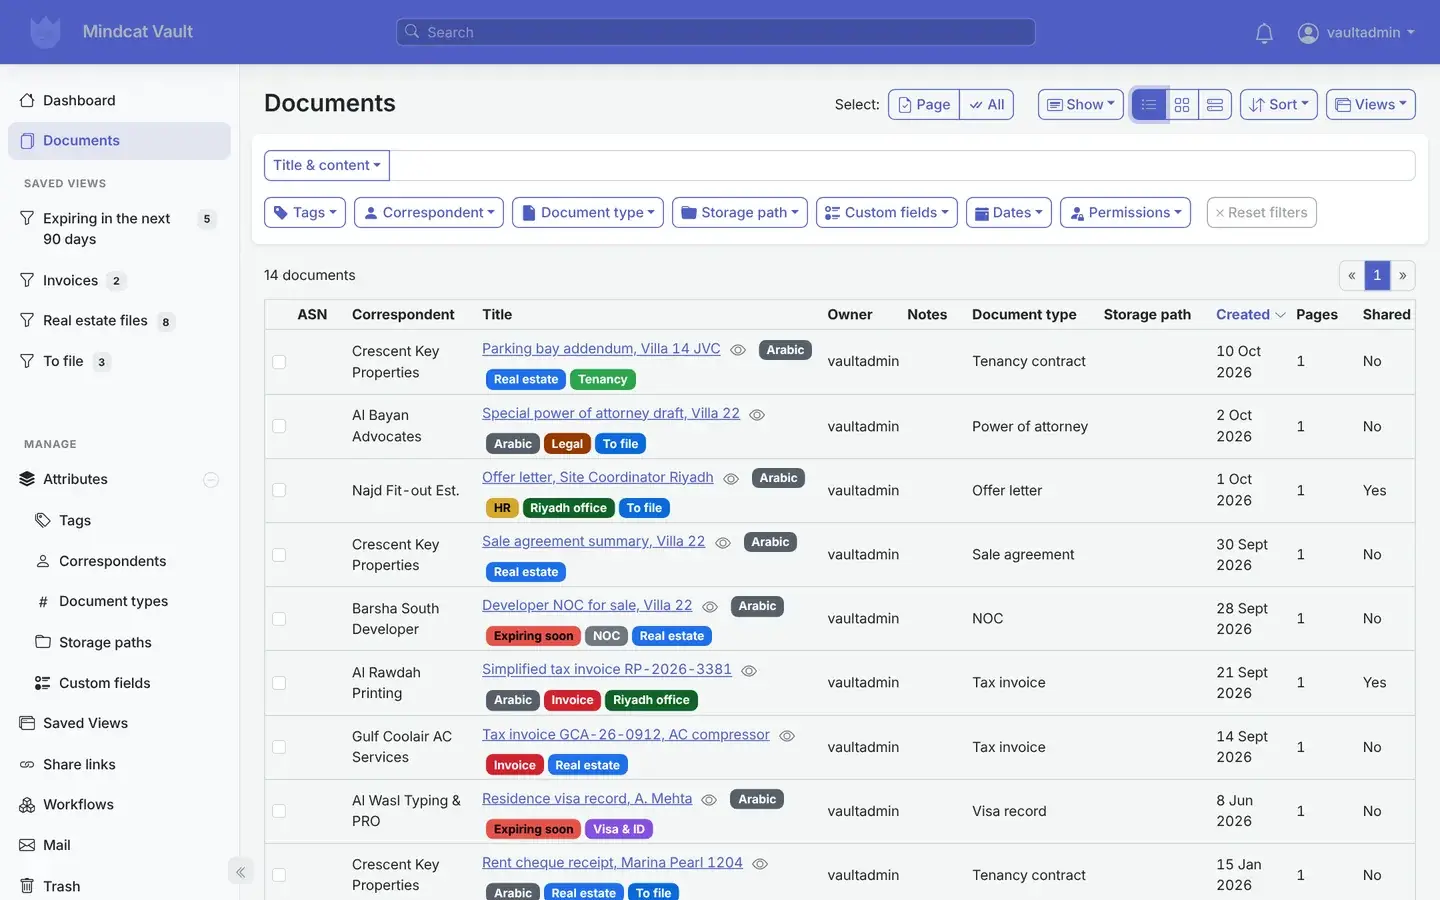The width and height of the screenshot is (1440, 900).
Task: Tick the checkbox for Parking bay addendum row
Action: click(279, 362)
